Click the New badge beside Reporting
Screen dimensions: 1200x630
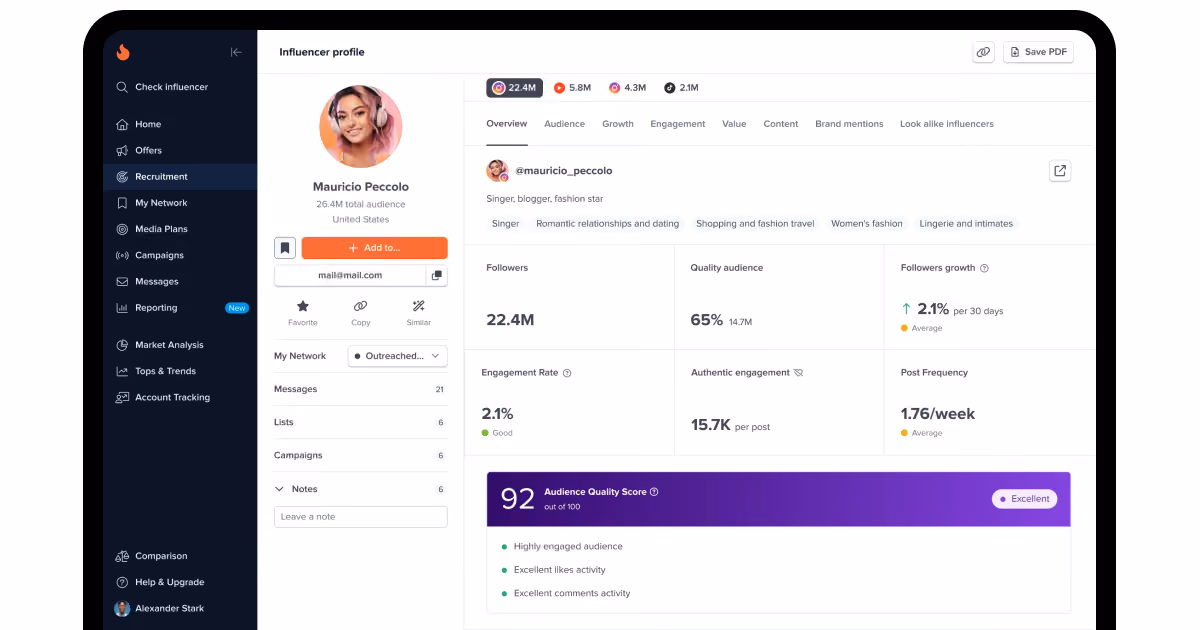click(237, 308)
